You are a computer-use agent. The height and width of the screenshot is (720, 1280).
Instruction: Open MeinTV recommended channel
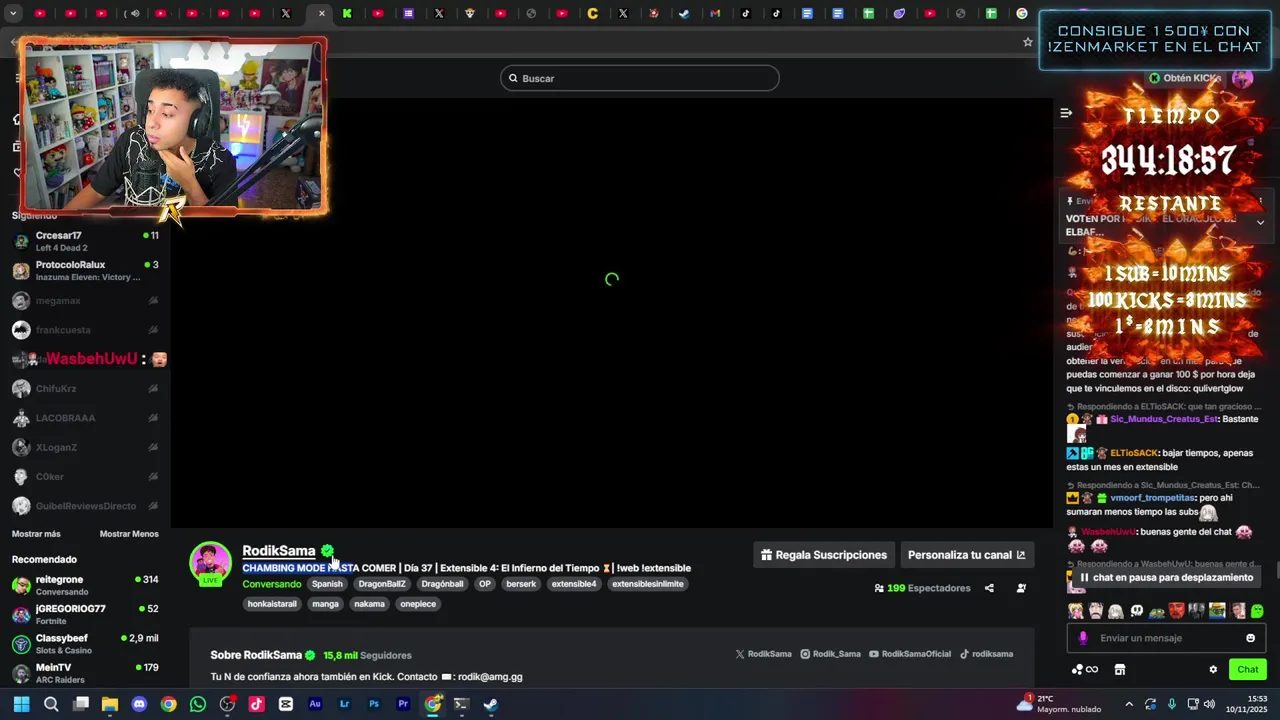tap(85, 673)
